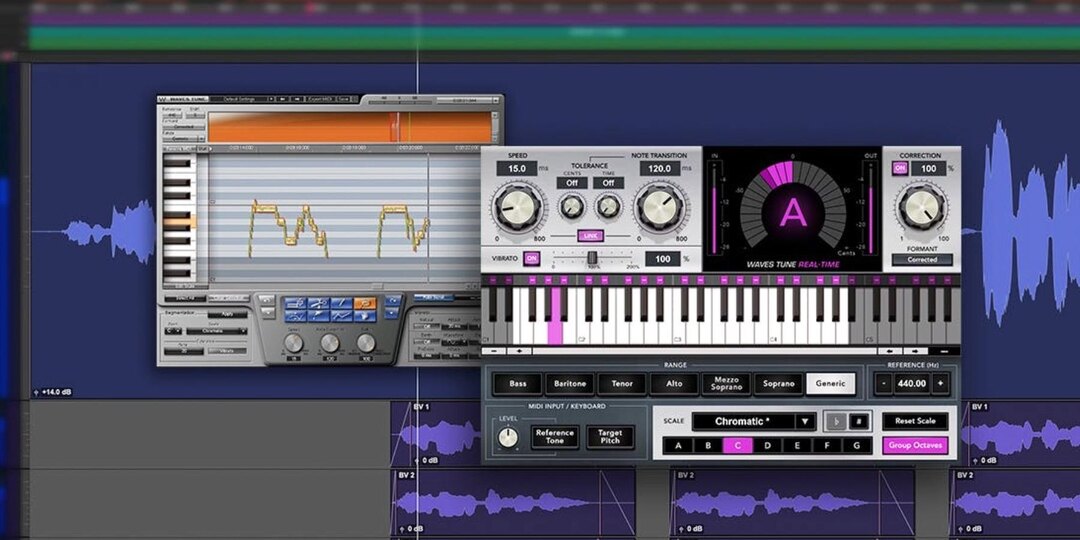Click the orange waveform overview in Waves Tune
1080x540 pixels.
click(x=351, y=127)
